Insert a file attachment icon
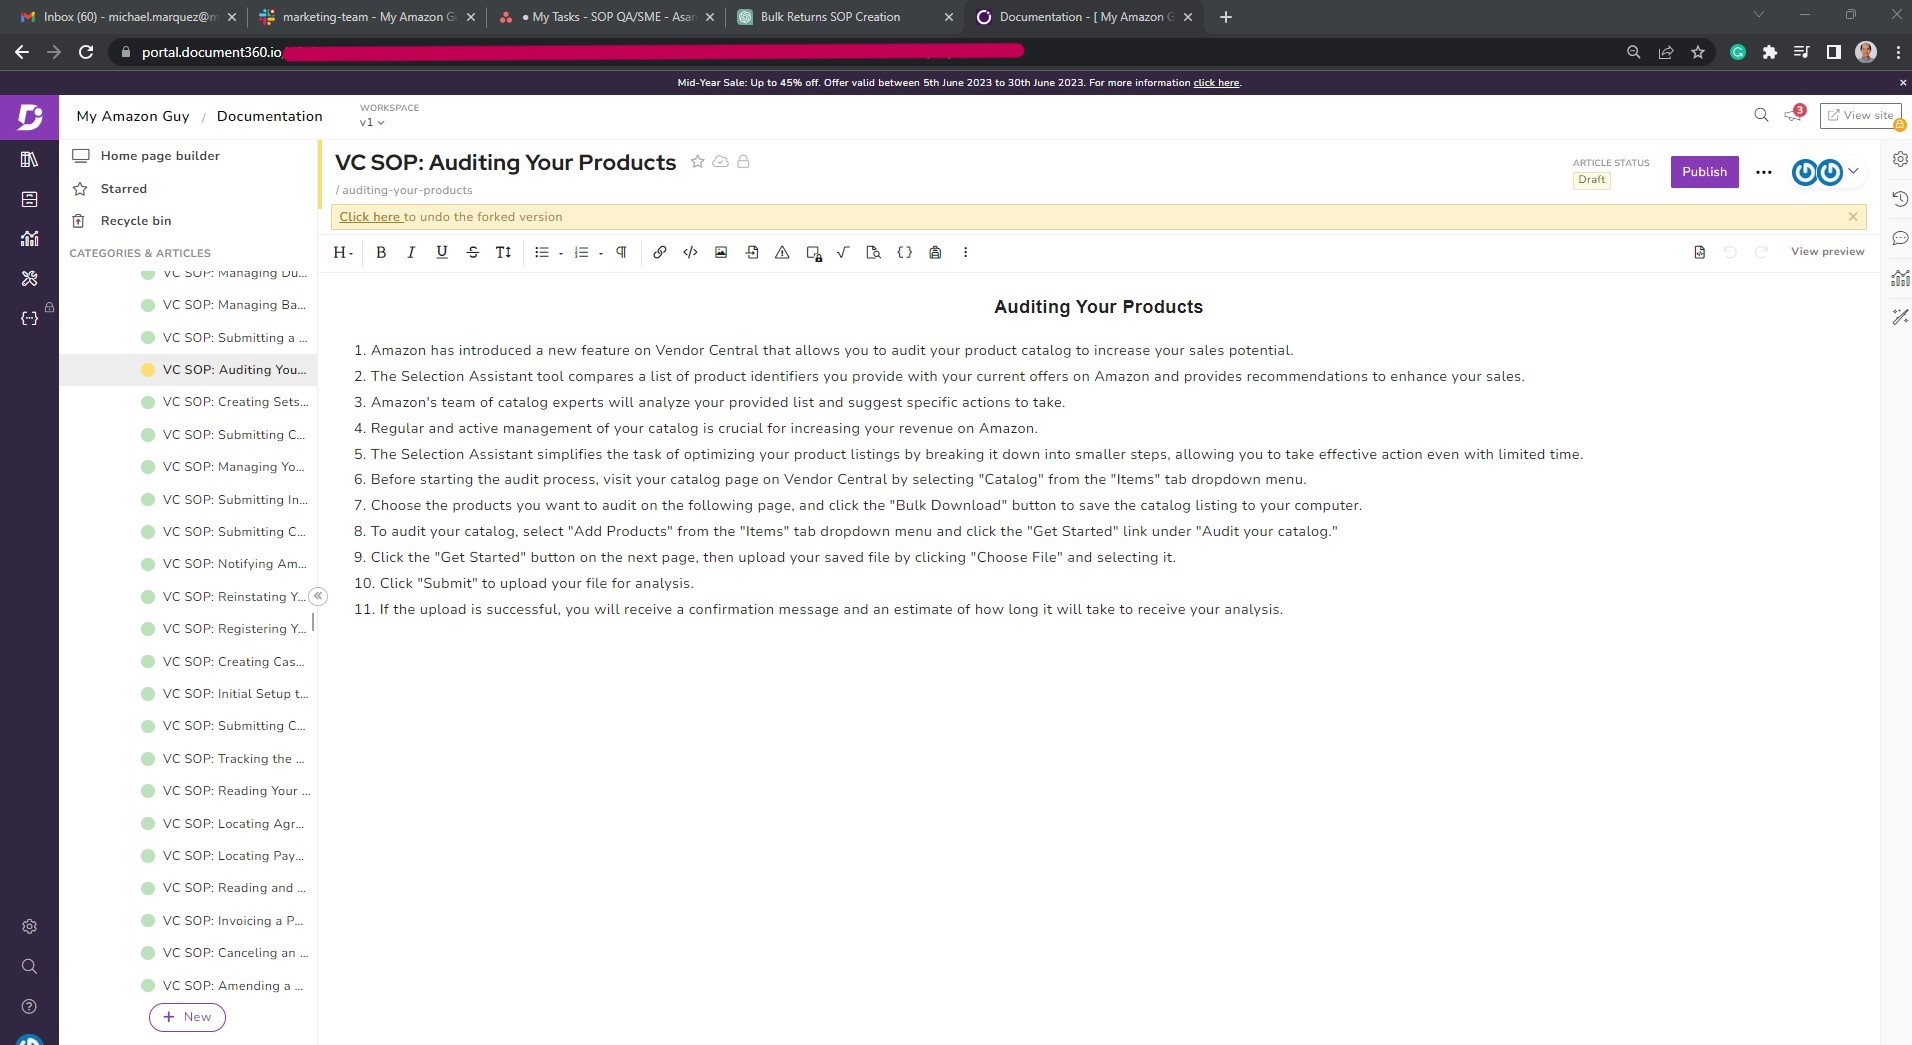The height and width of the screenshot is (1045, 1912). pyautogui.click(x=752, y=253)
